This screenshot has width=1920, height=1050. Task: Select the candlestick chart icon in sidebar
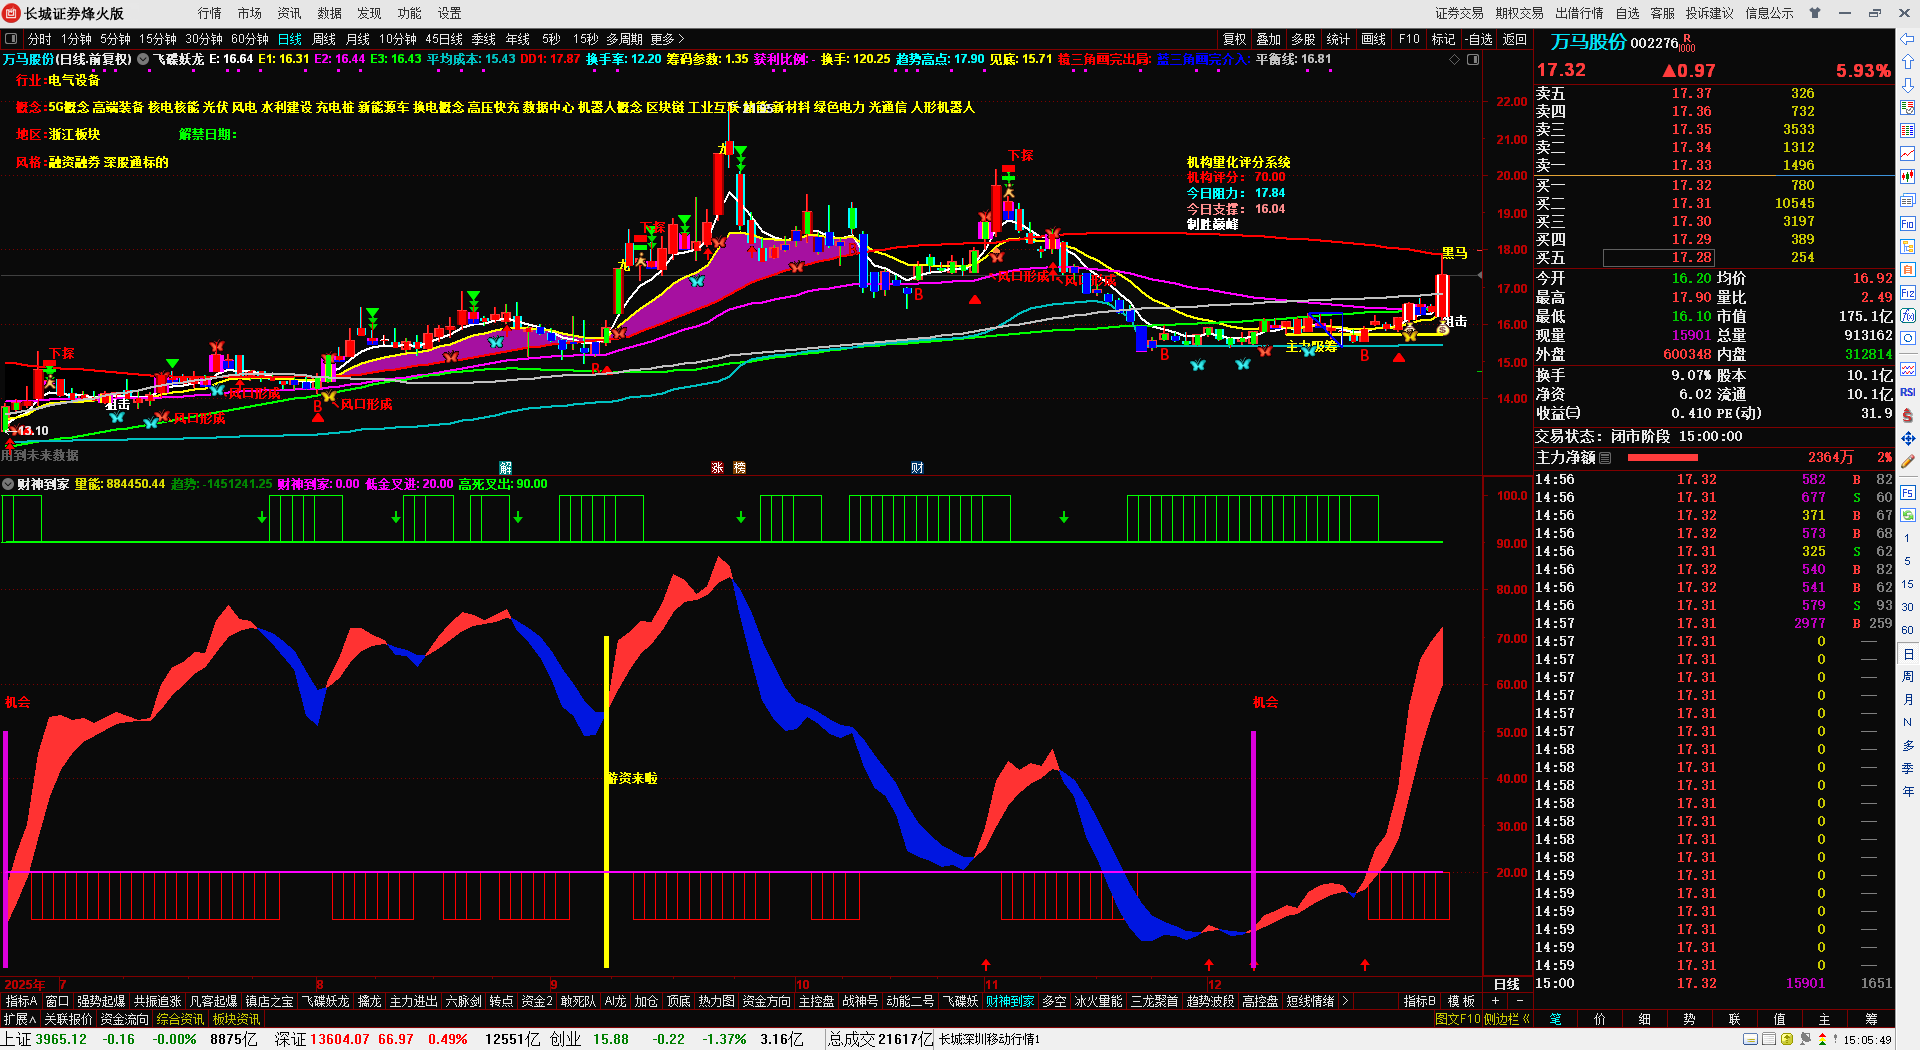[x=1908, y=176]
